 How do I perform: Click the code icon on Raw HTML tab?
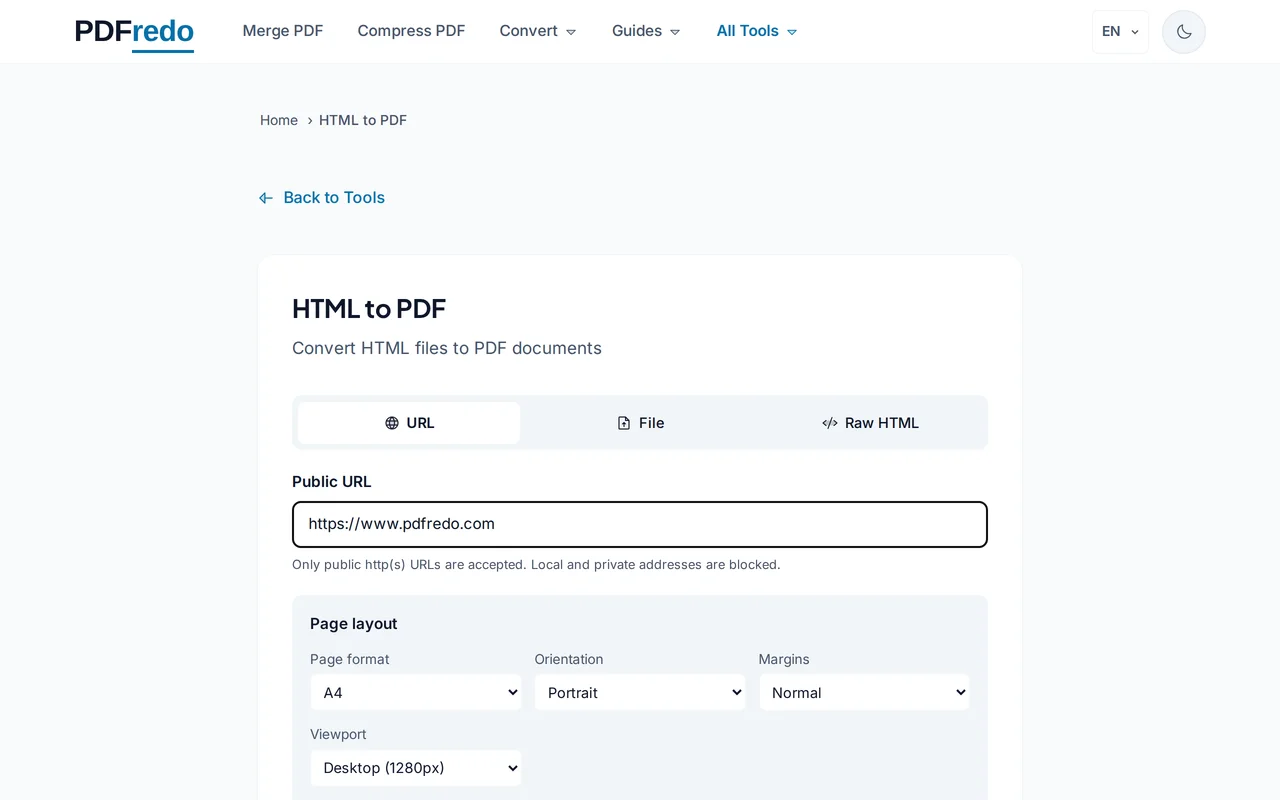830,423
